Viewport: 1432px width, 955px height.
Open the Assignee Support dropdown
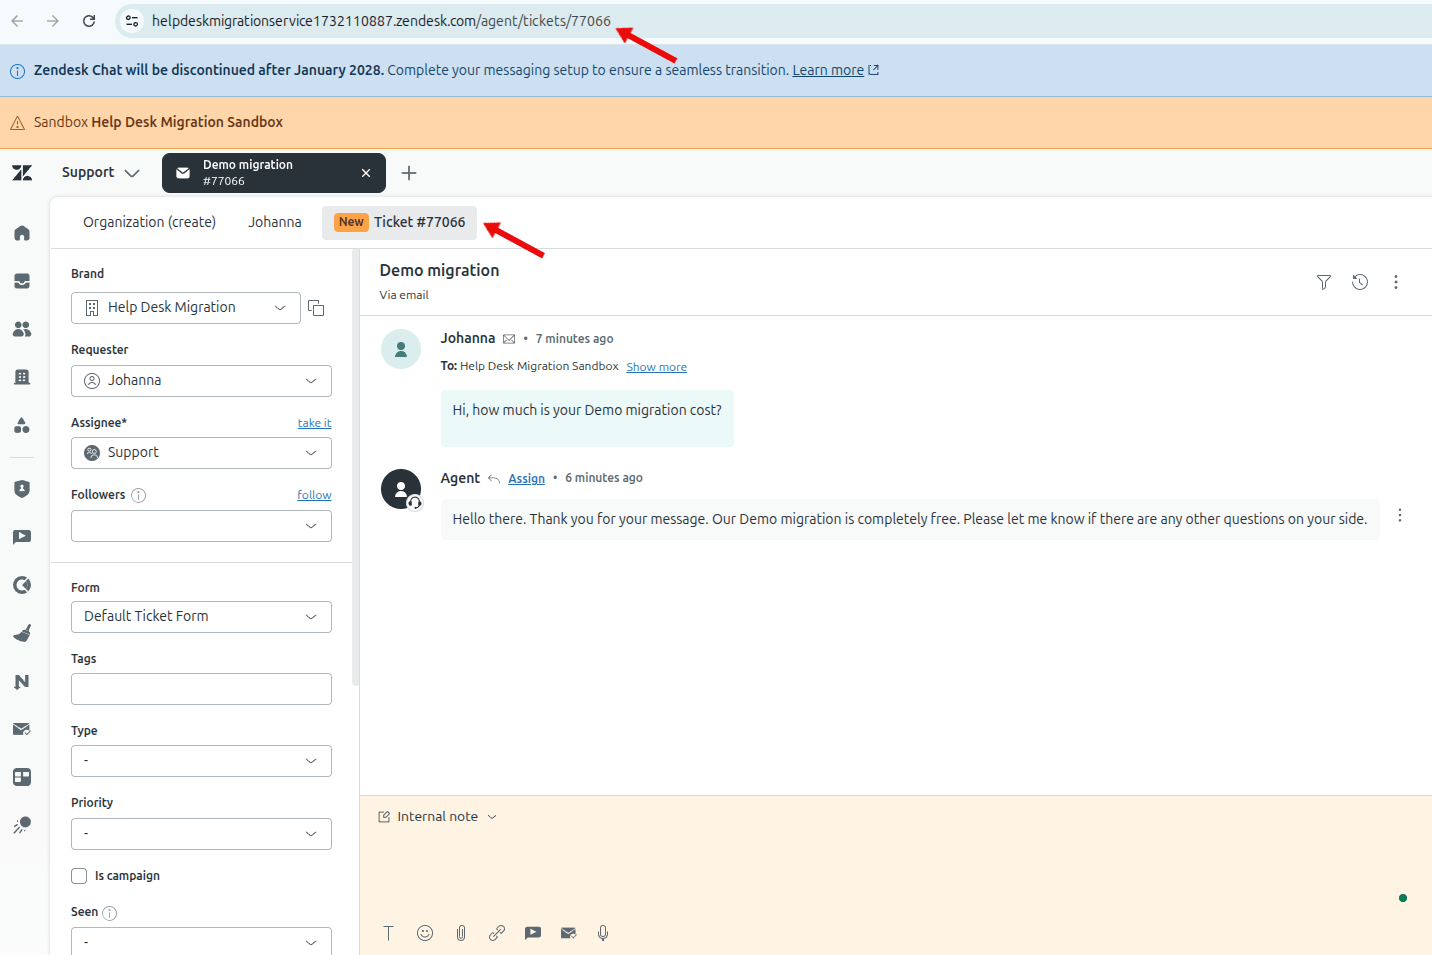tap(201, 453)
